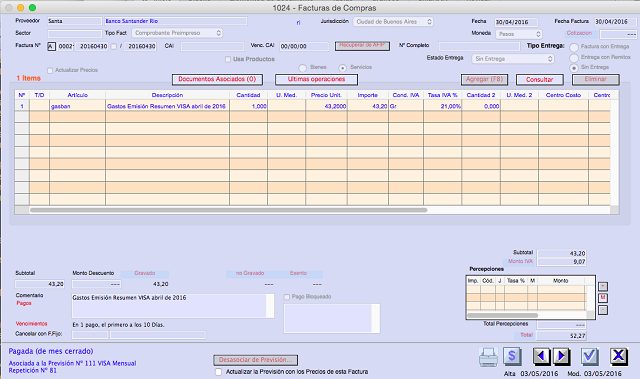Select the Sin Entrega radio option
The image size is (640, 379).
pyautogui.click(x=574, y=68)
